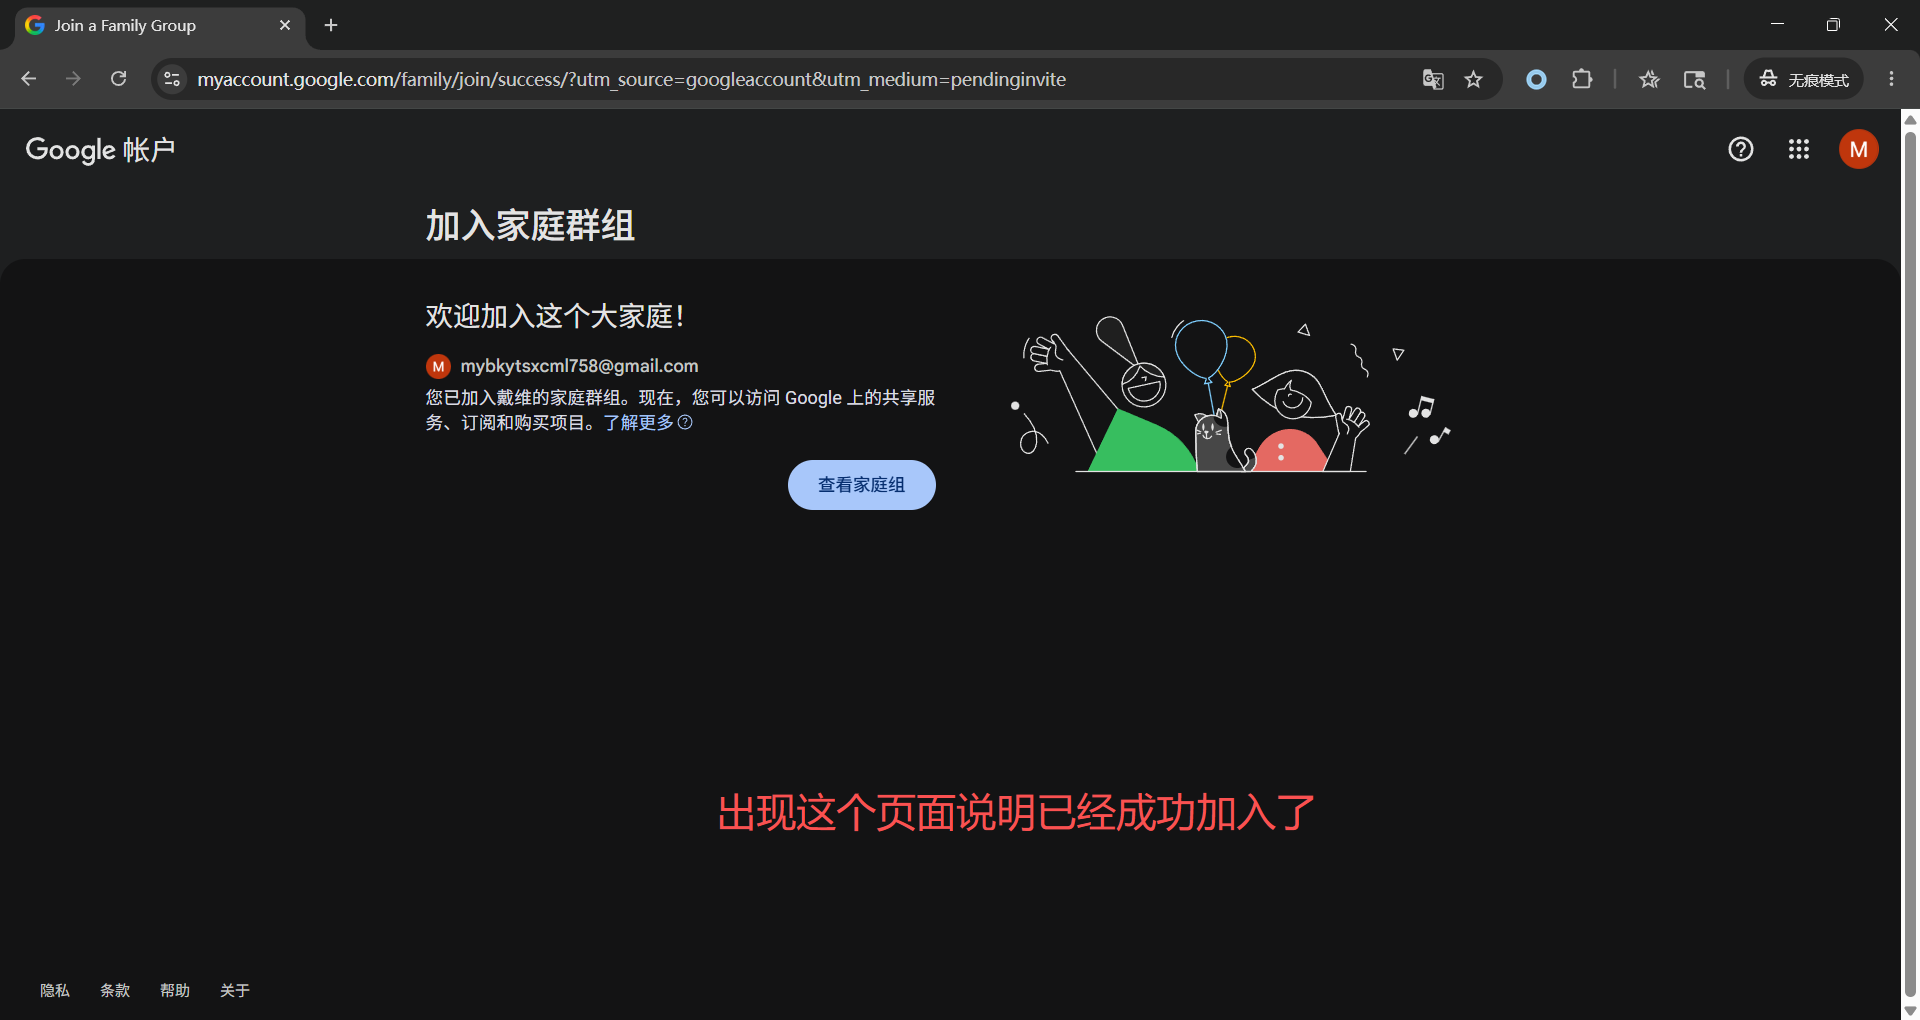Open the 关于 footer link
Viewport: 1920px width, 1020px height.
tap(235, 990)
